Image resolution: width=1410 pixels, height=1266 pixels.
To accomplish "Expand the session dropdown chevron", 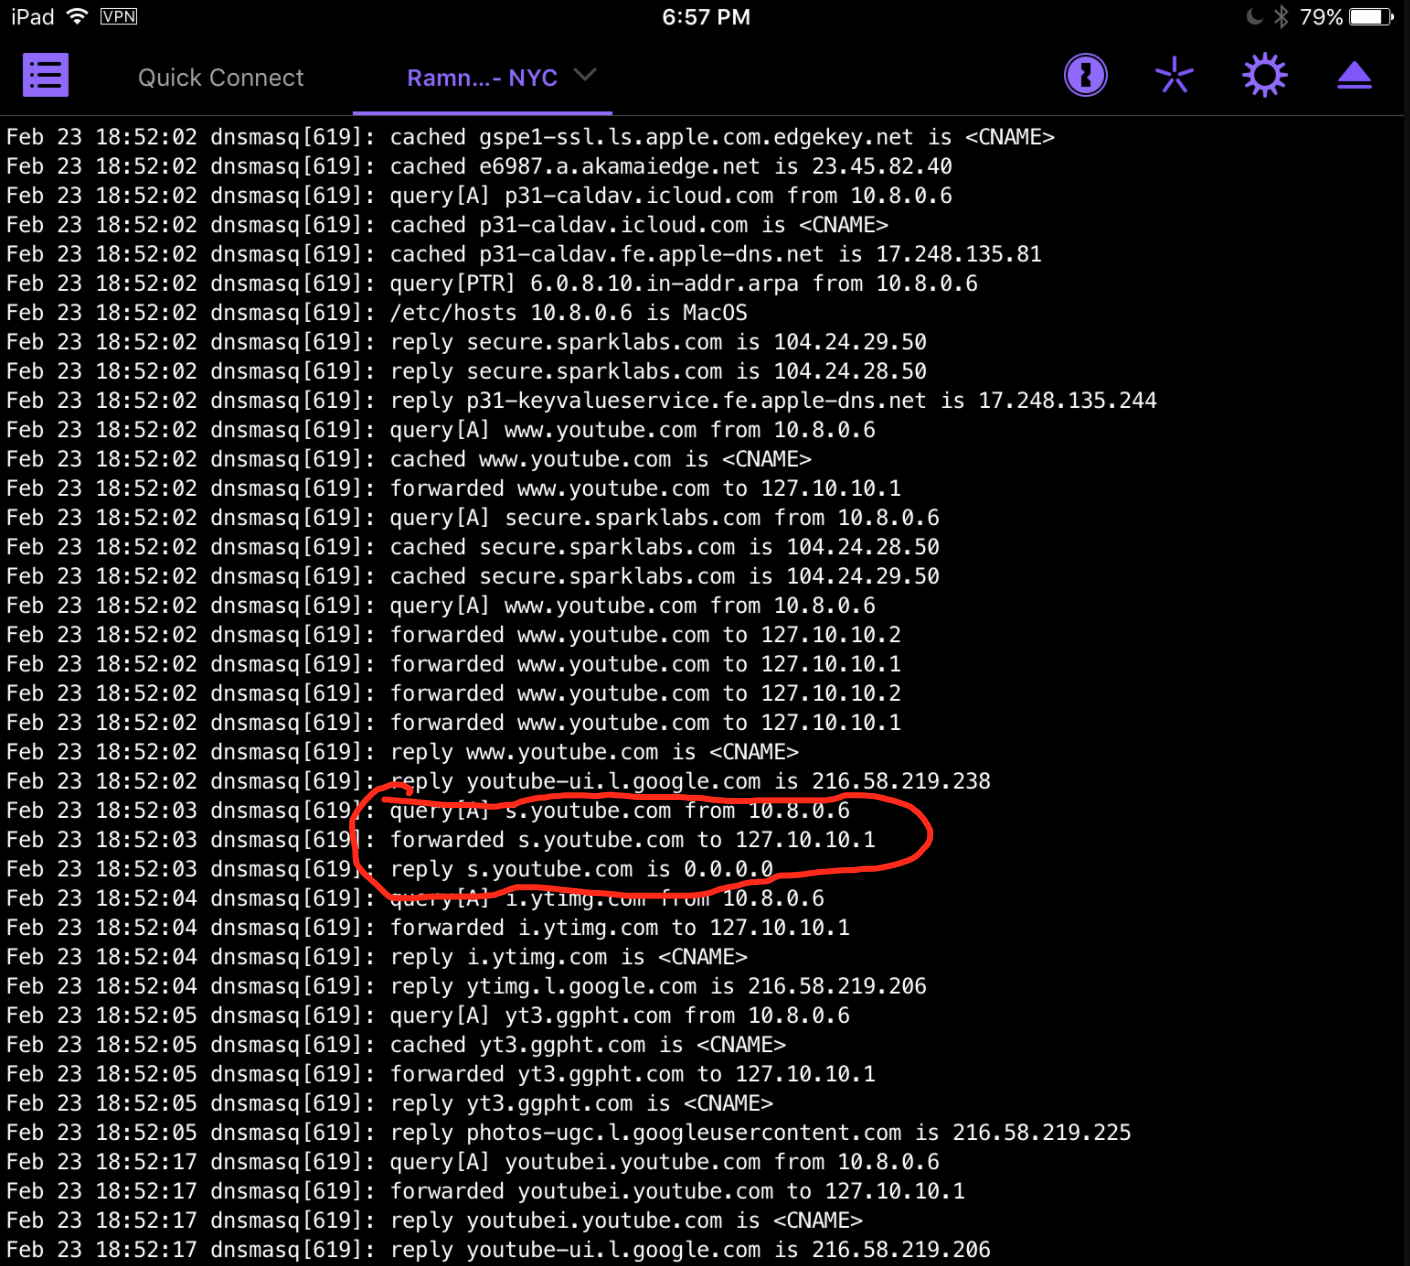I will click(585, 75).
